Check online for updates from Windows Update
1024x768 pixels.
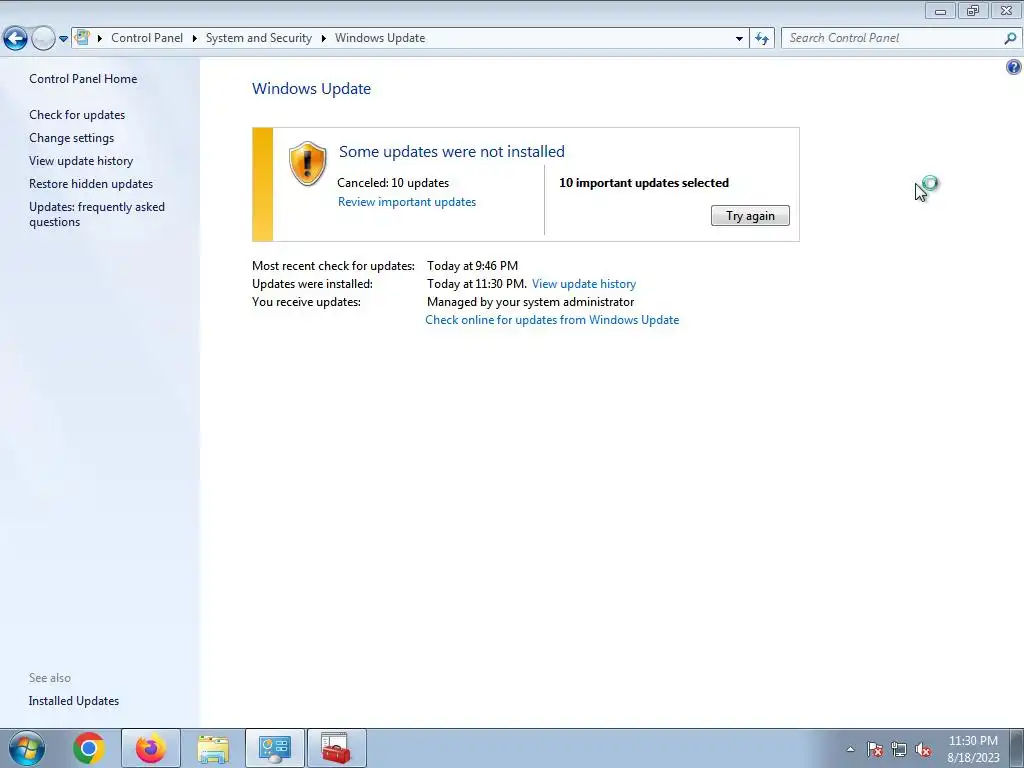point(552,319)
